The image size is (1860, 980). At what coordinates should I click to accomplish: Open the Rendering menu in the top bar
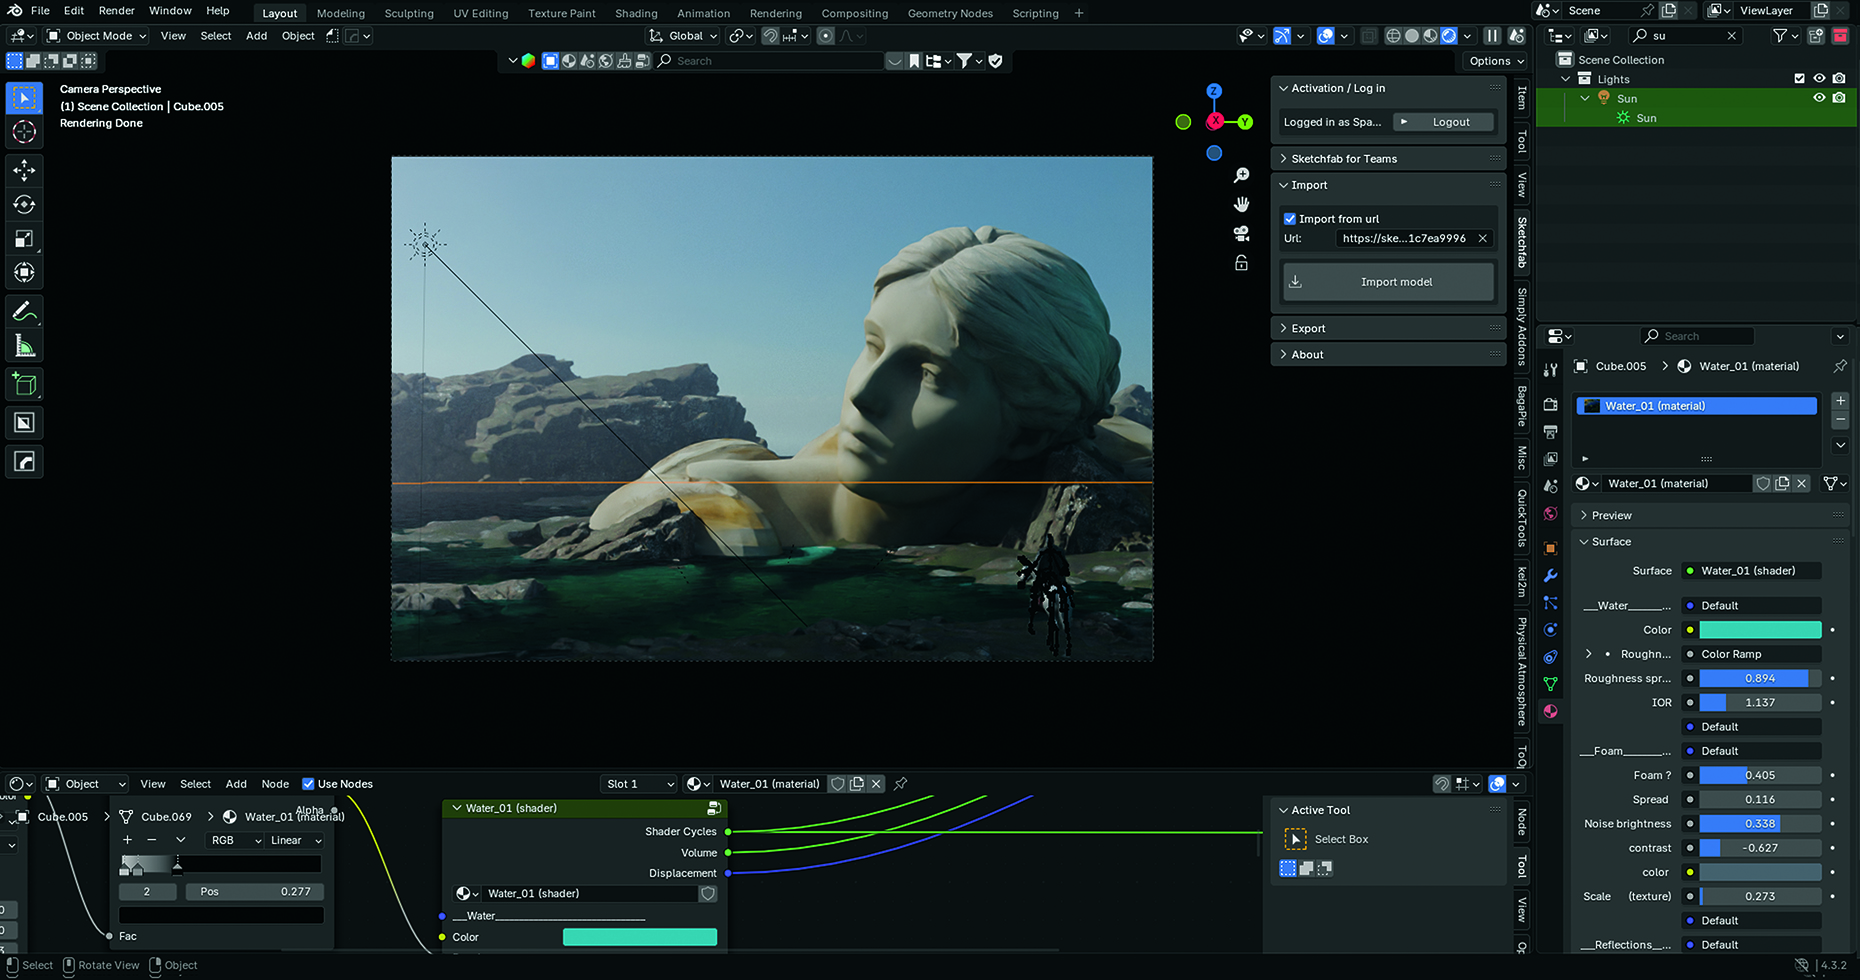click(776, 13)
